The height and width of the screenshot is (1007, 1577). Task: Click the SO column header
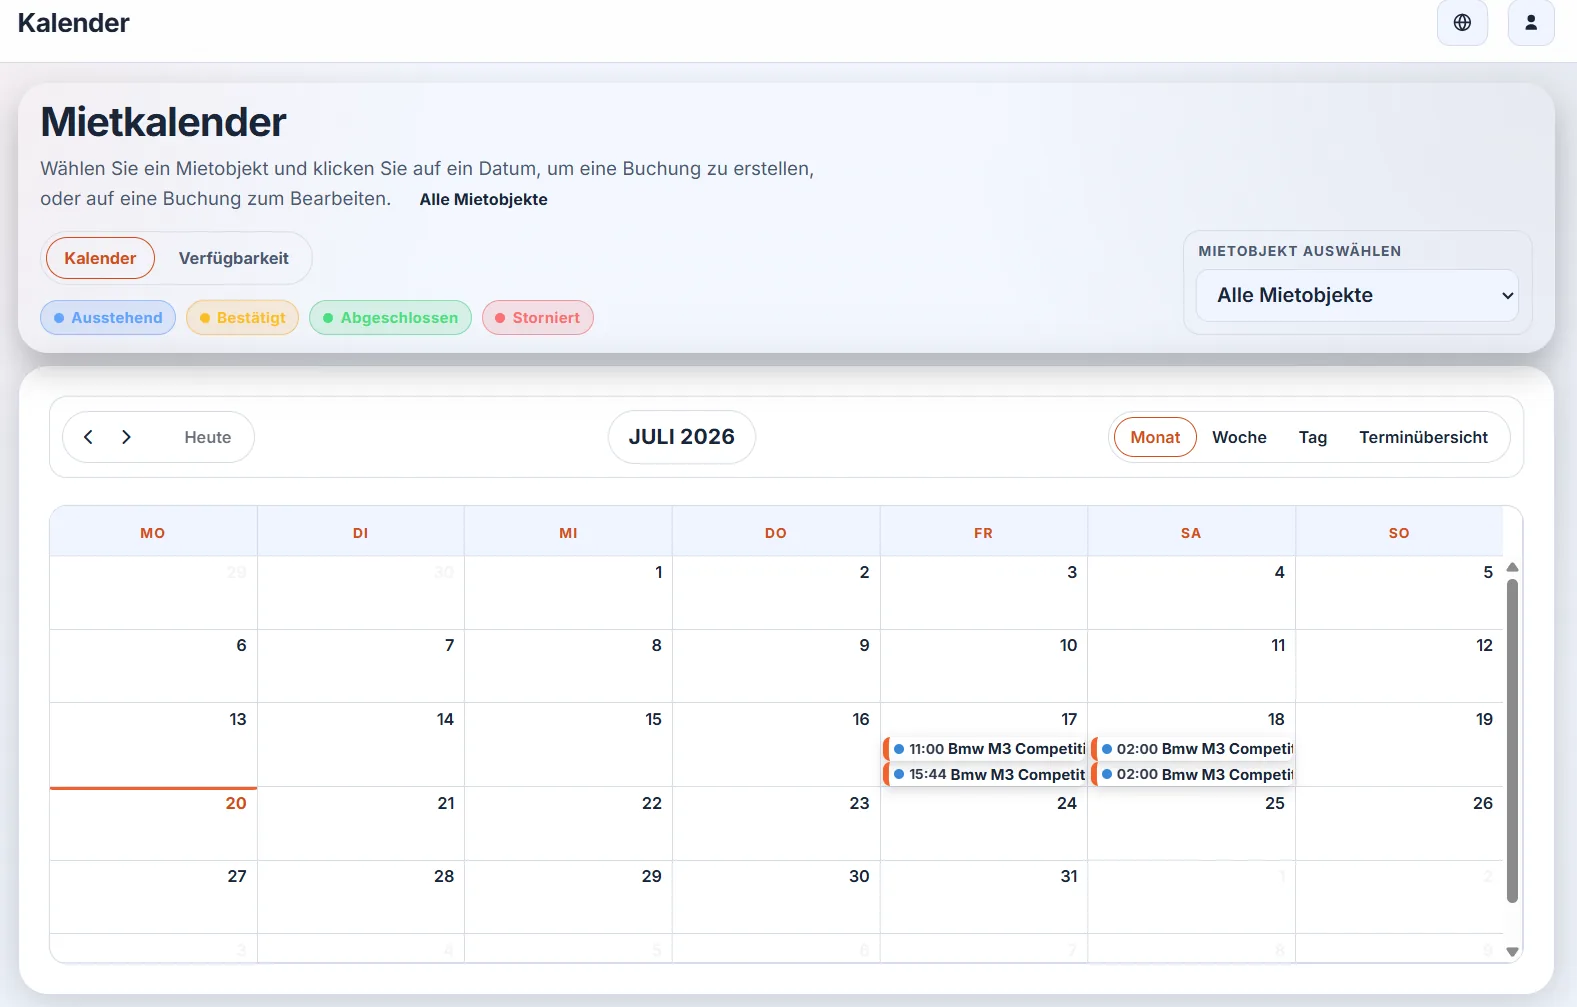[1399, 533]
